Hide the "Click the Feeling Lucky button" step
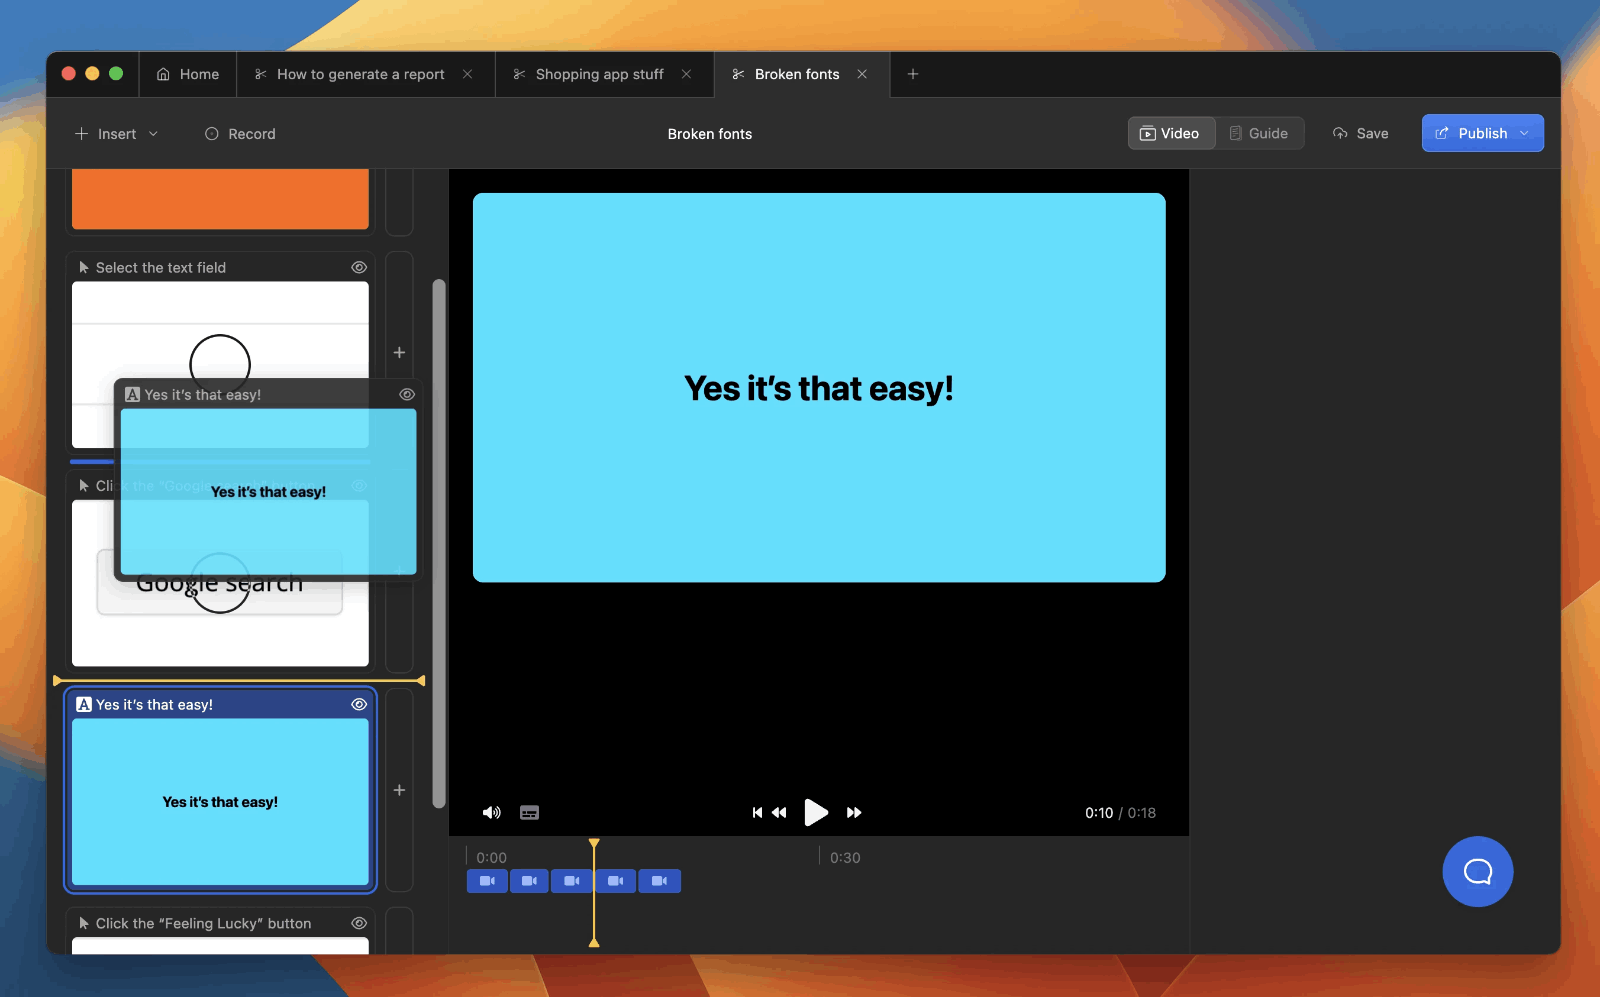The width and height of the screenshot is (1600, 997). 359,924
